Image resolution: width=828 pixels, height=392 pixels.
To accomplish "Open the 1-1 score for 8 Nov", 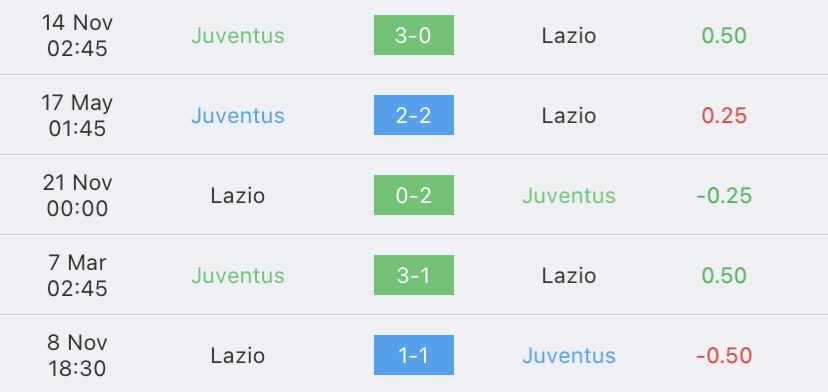I will tap(413, 355).
